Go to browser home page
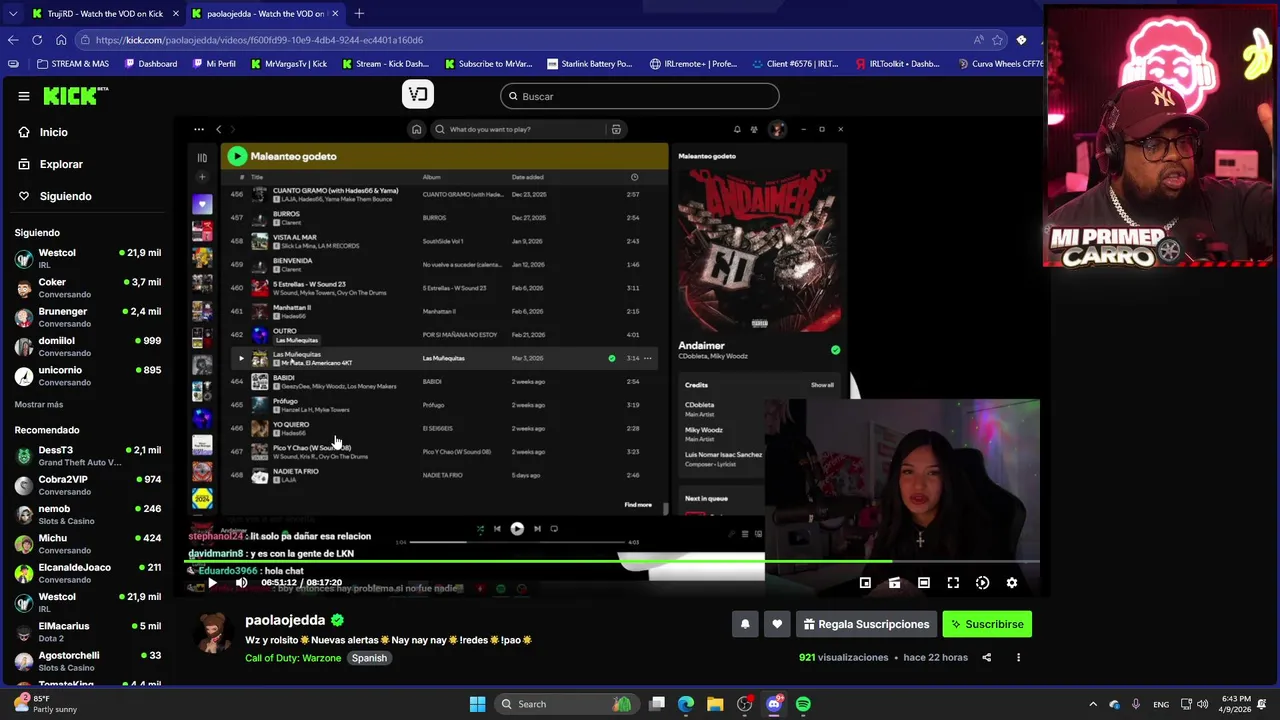The image size is (1280, 720). point(61,40)
